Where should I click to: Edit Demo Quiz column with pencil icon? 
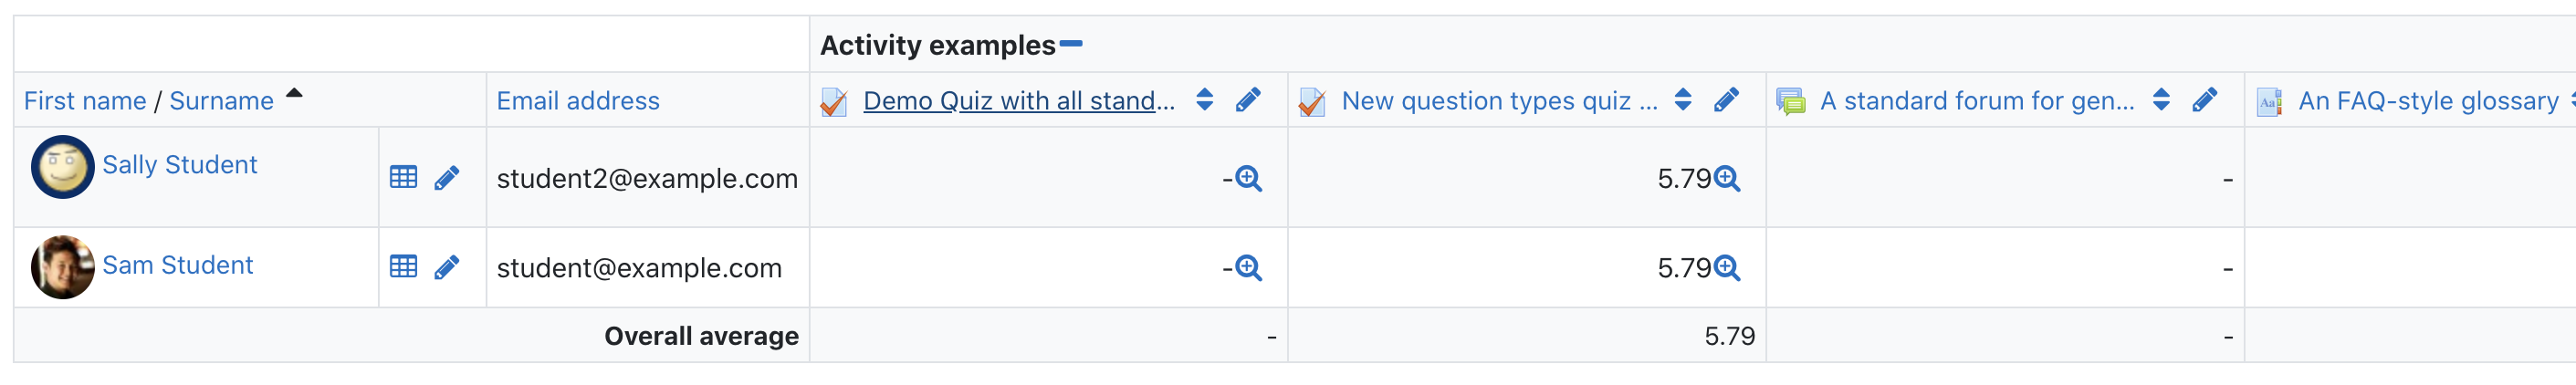(x=1248, y=100)
